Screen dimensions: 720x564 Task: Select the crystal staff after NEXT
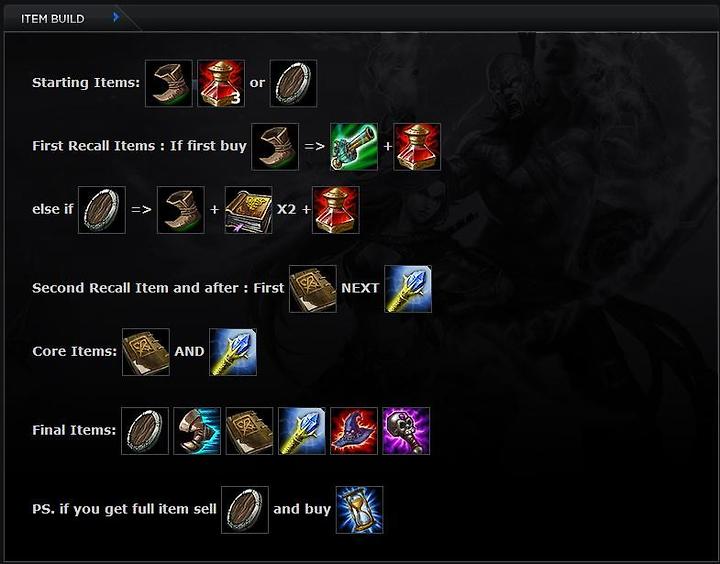tap(408, 289)
